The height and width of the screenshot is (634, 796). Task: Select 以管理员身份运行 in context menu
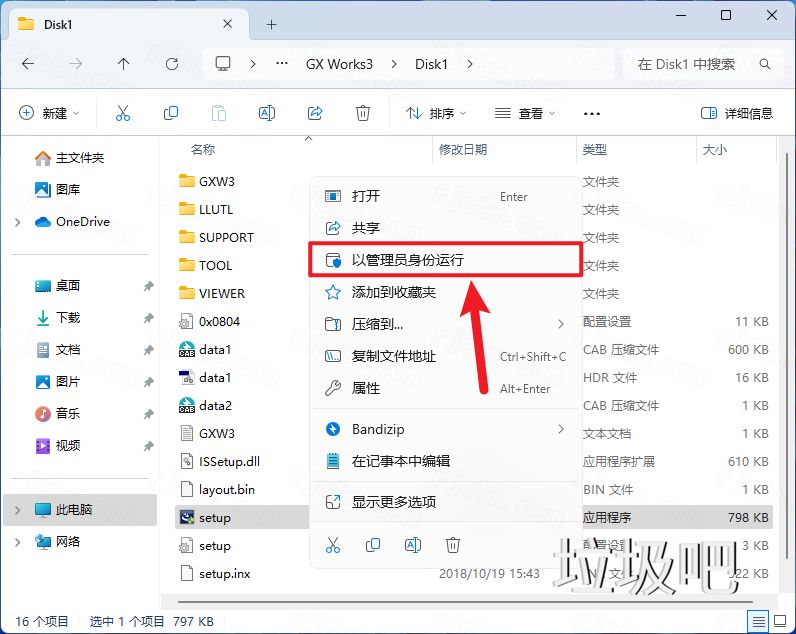tap(447, 260)
